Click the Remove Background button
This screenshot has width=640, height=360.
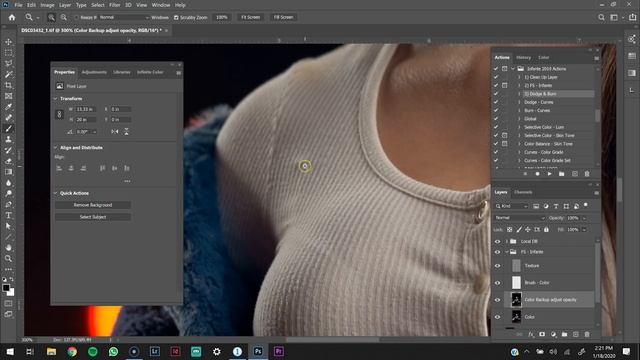[93, 205]
